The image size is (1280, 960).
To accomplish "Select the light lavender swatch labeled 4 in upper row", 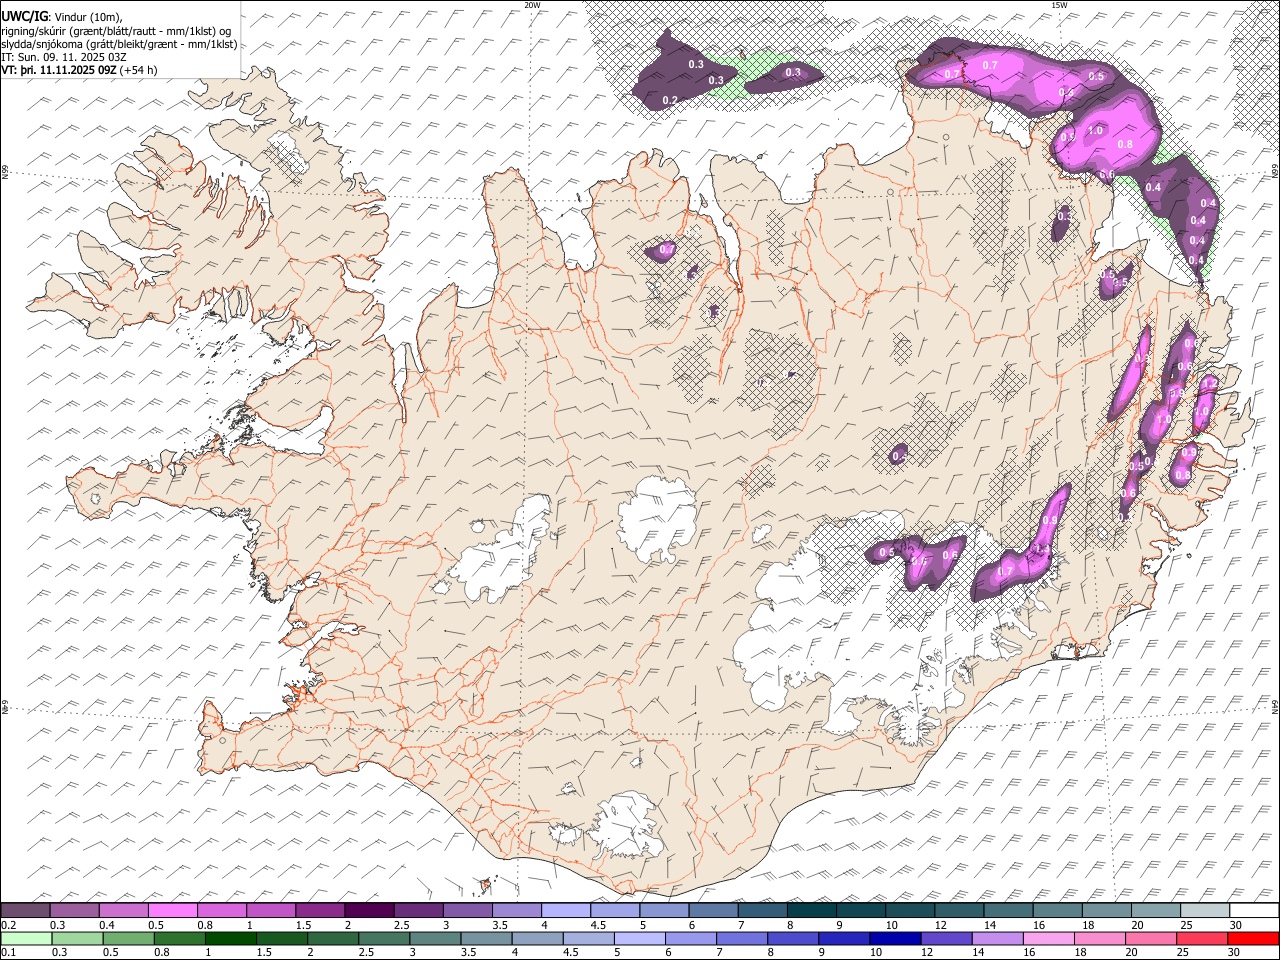I will click(x=566, y=911).
